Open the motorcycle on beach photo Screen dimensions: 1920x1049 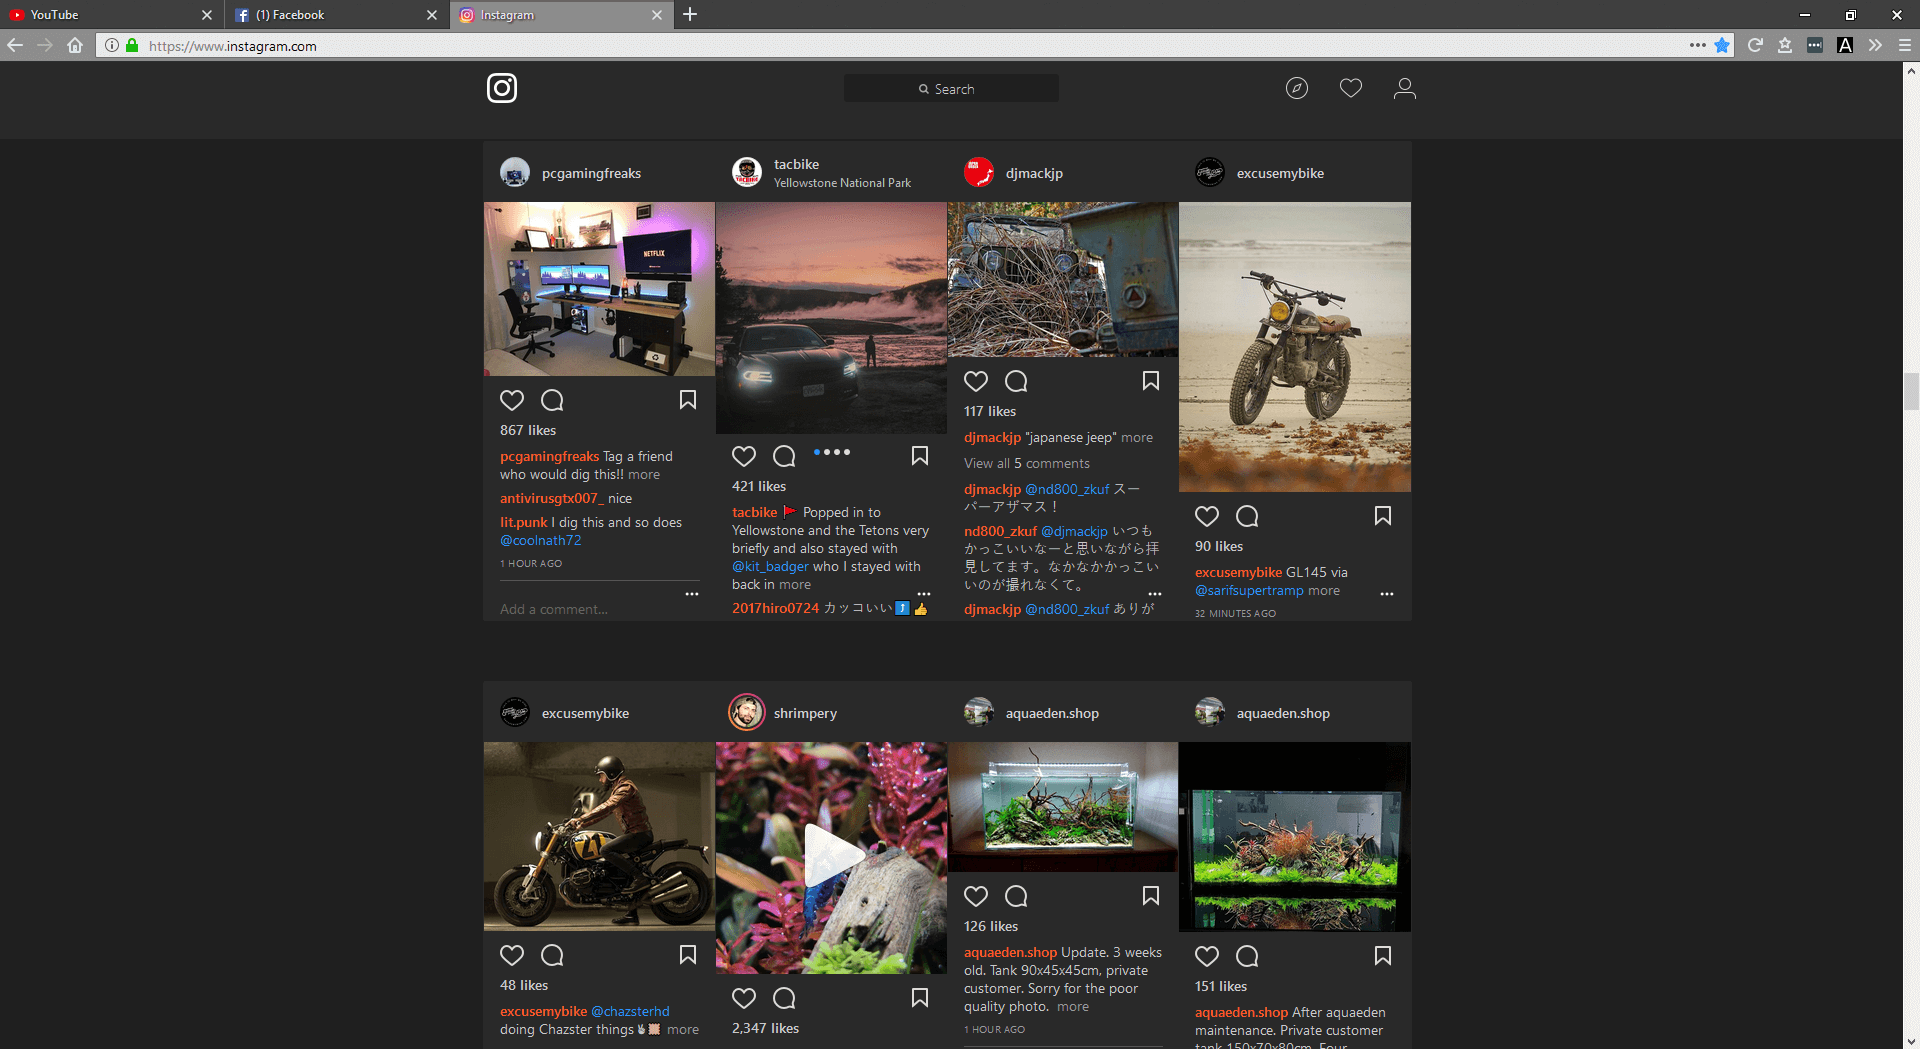(x=1295, y=347)
